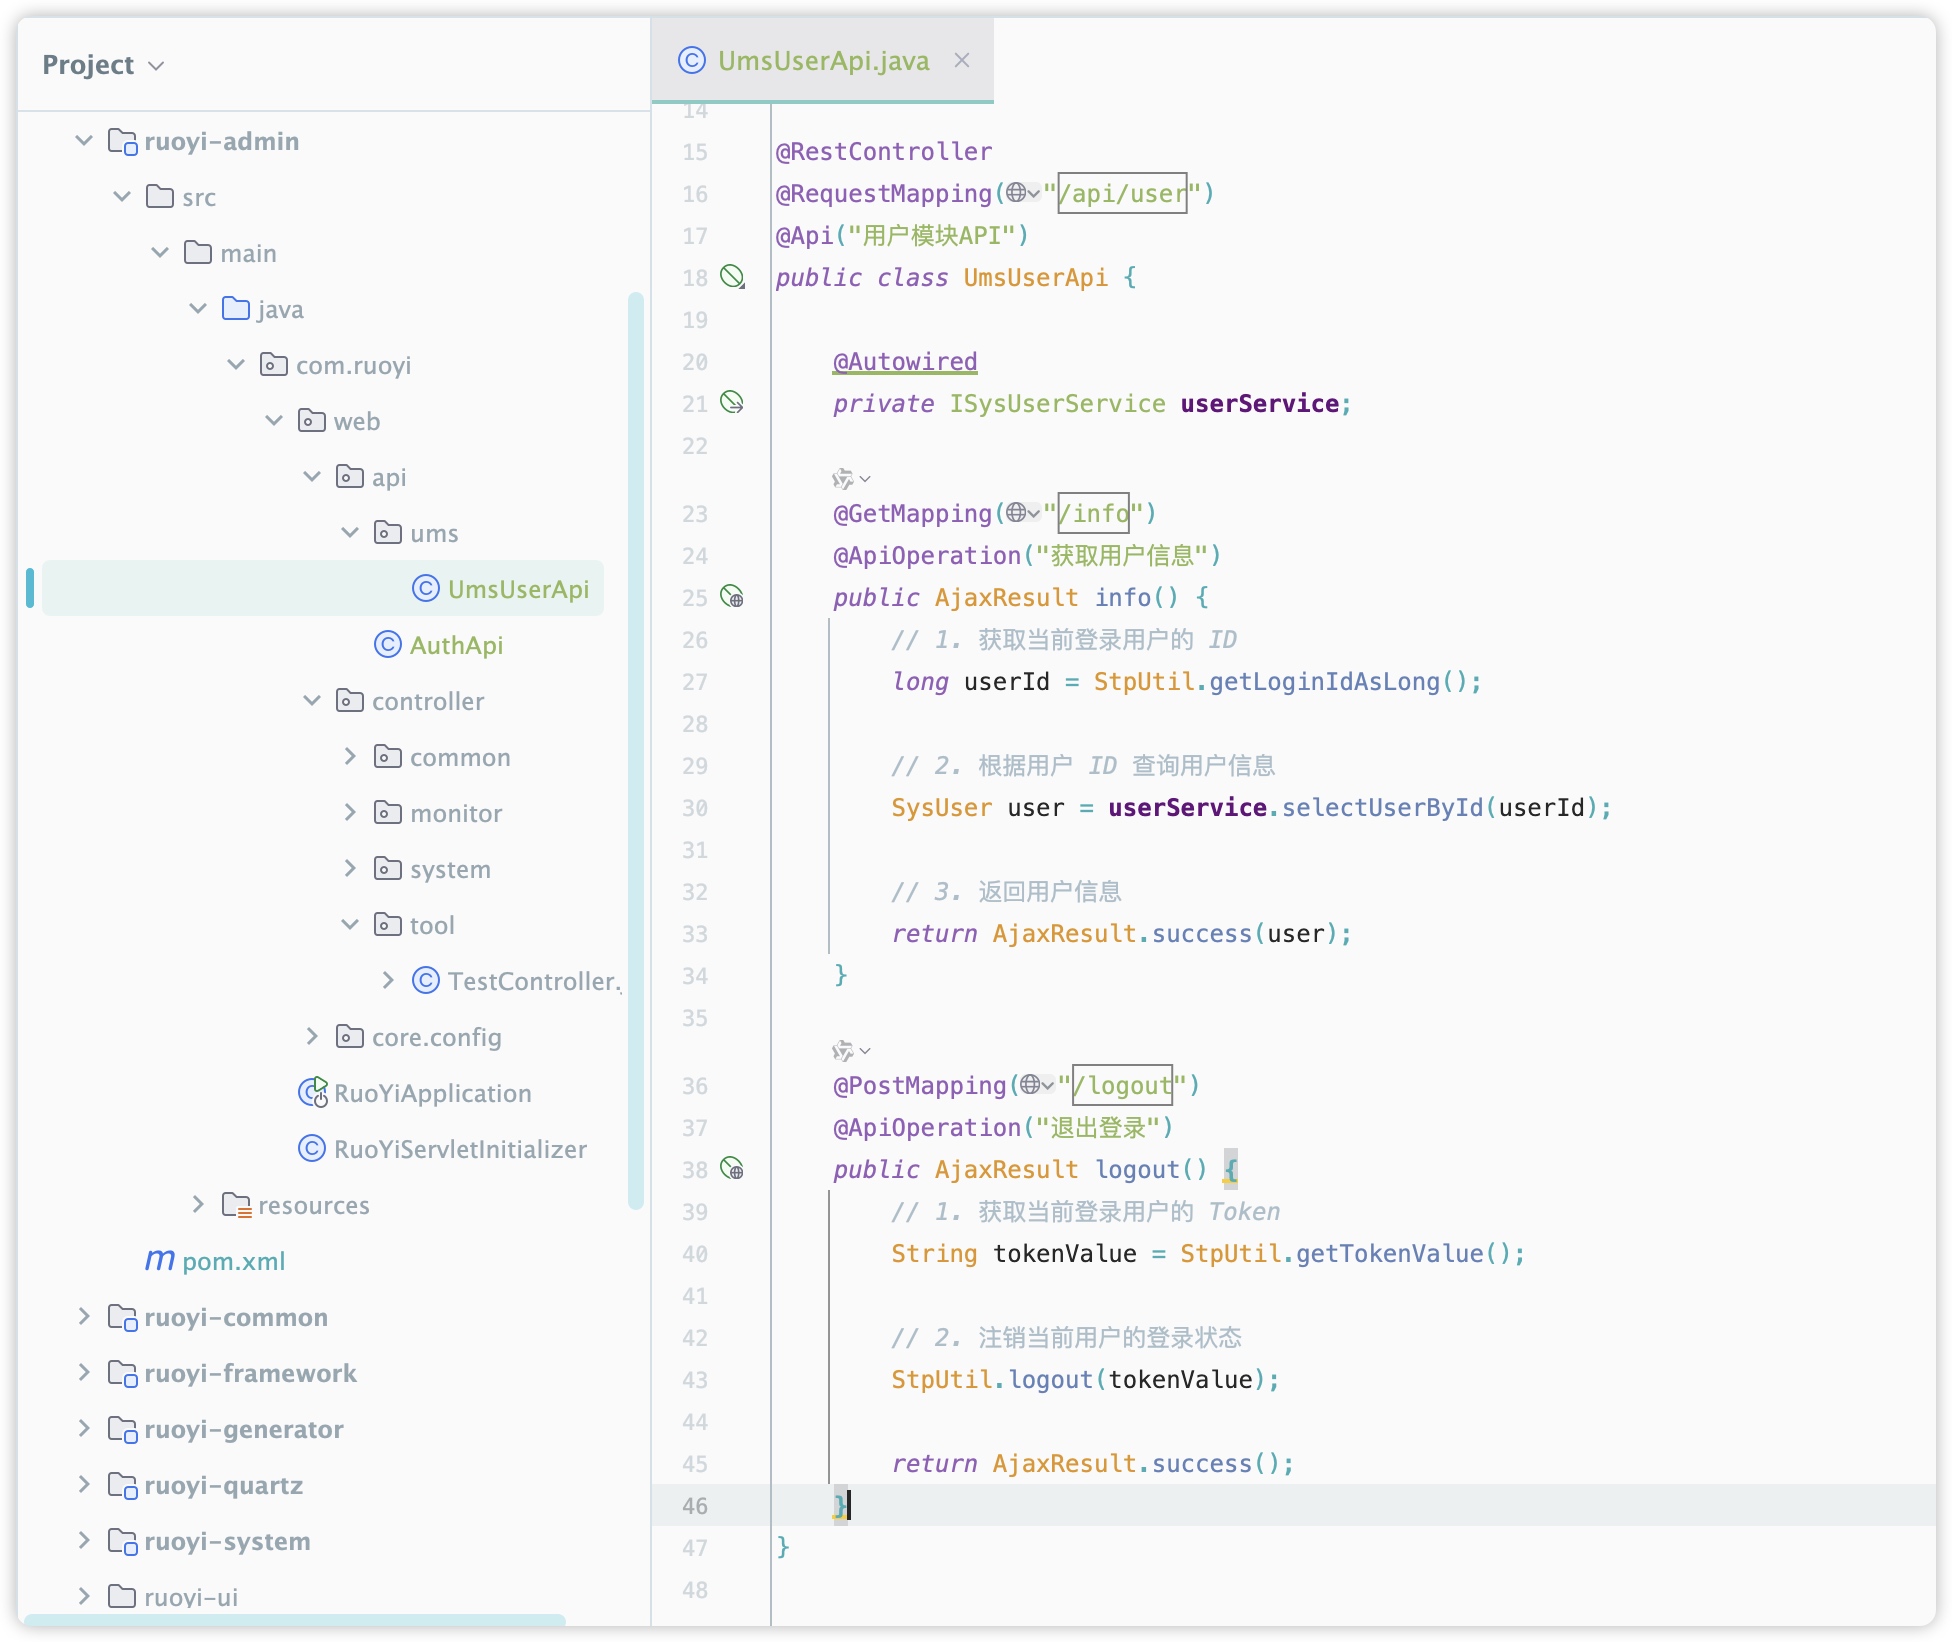Collapse the ums package
The image size is (1952, 1642).
tap(350, 533)
